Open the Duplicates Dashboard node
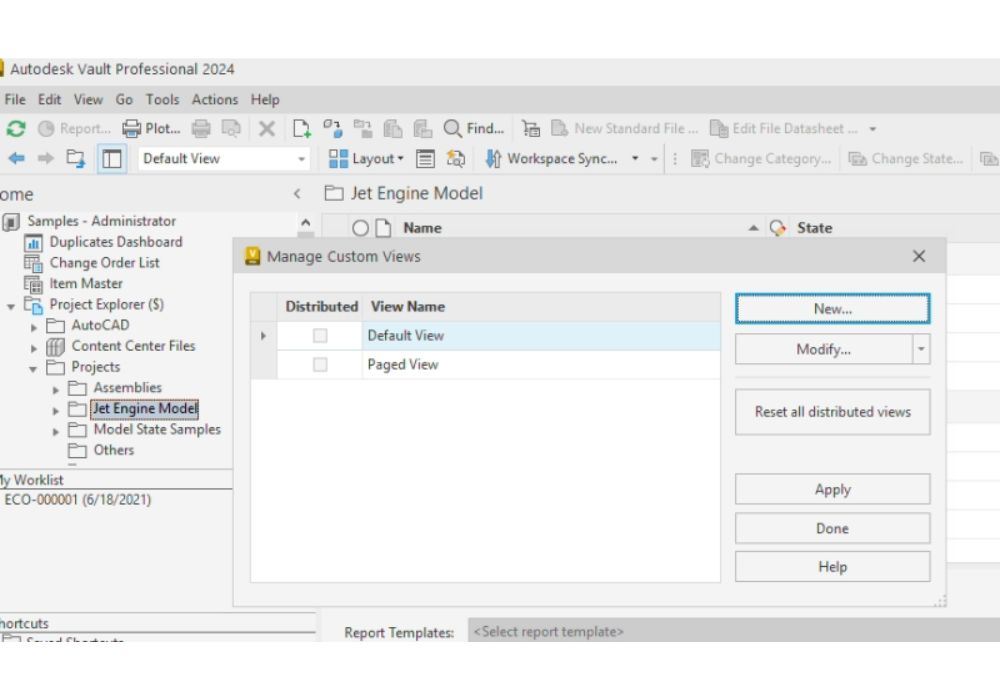 tap(115, 242)
